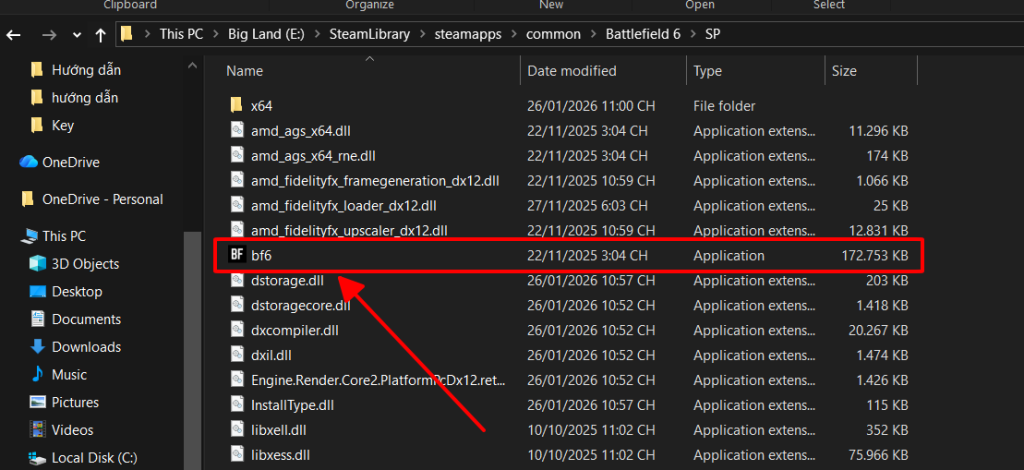Navigate to Big Land (E:) breadcrumb
This screenshot has width=1024, height=470.
(x=266, y=34)
